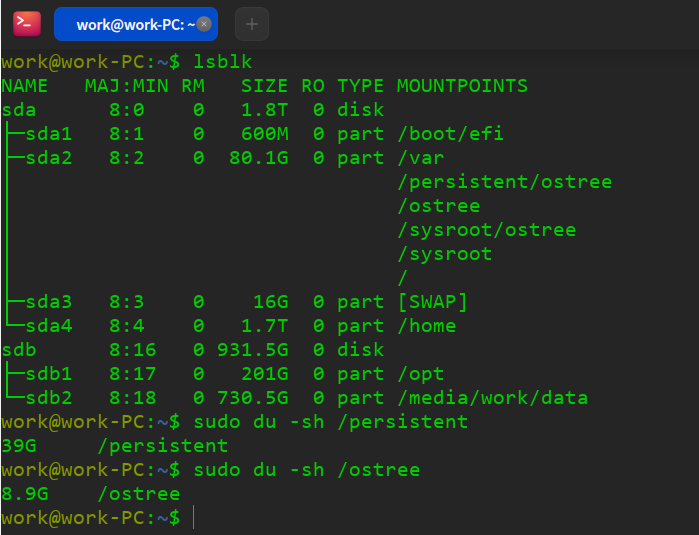Click the sdb1 partition name
Viewport: 699px width, 535px height.
coord(49,374)
